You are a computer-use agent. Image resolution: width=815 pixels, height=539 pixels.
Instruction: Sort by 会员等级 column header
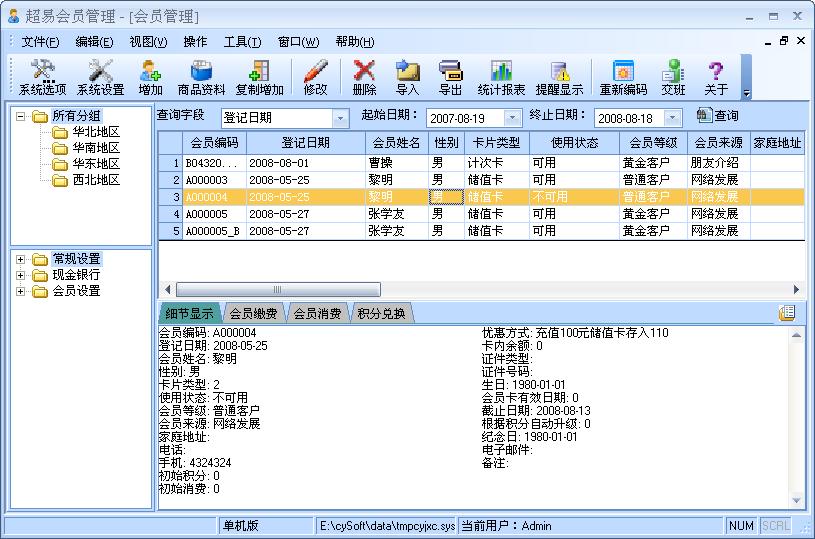tap(653, 143)
